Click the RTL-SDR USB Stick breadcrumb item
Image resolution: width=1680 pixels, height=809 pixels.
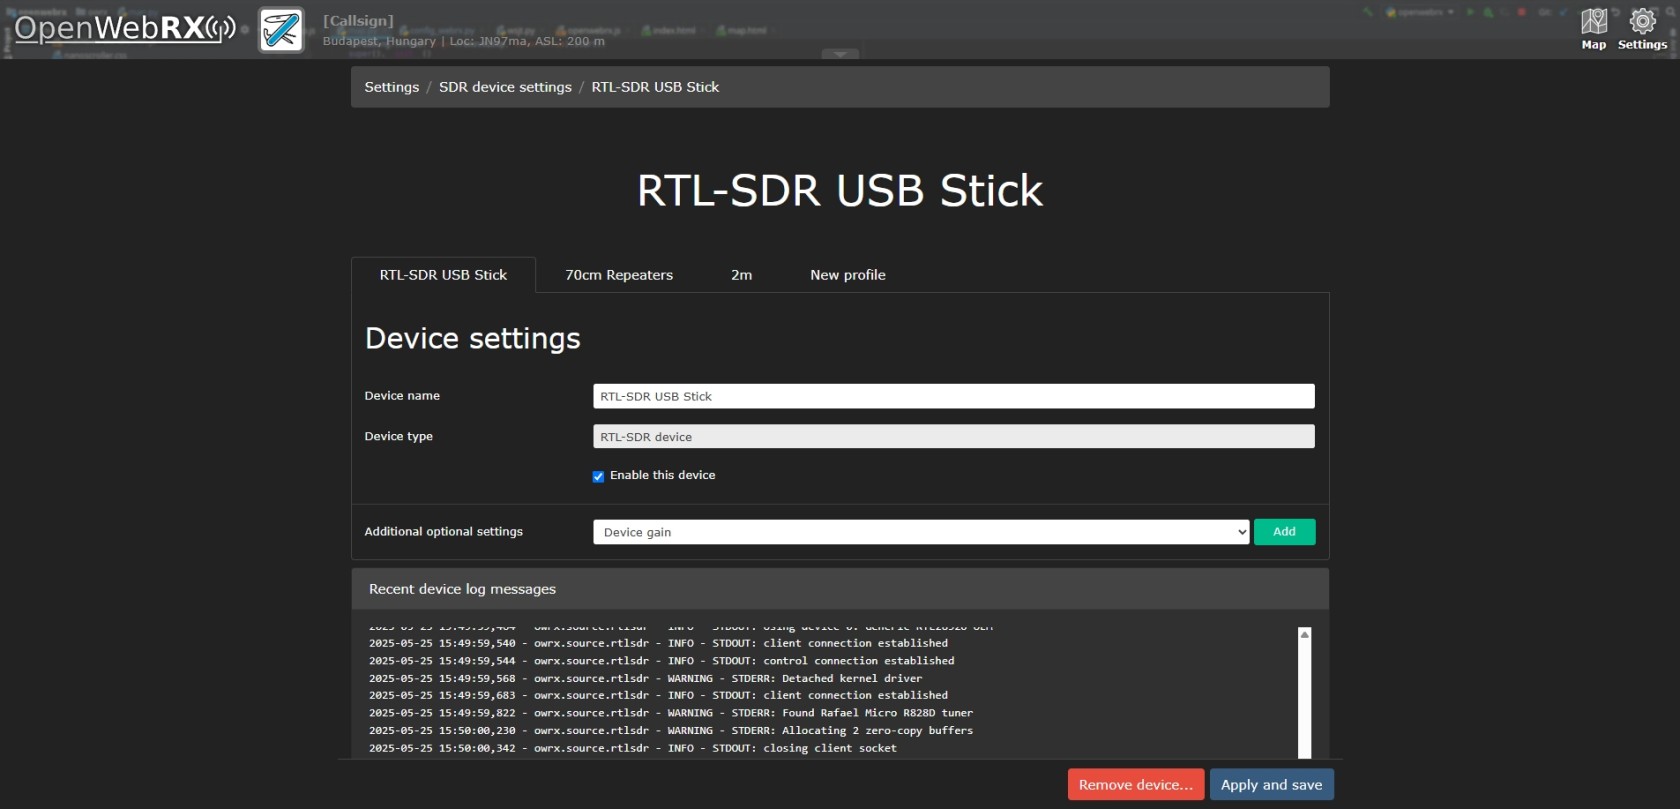655,87
